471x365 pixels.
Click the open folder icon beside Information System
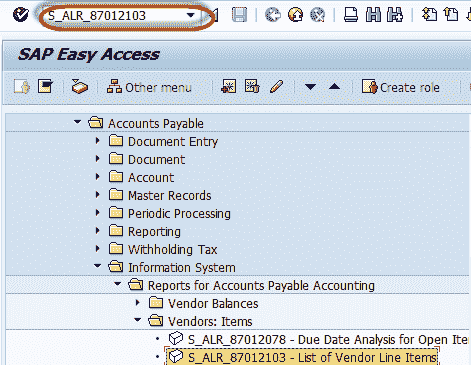pos(116,266)
